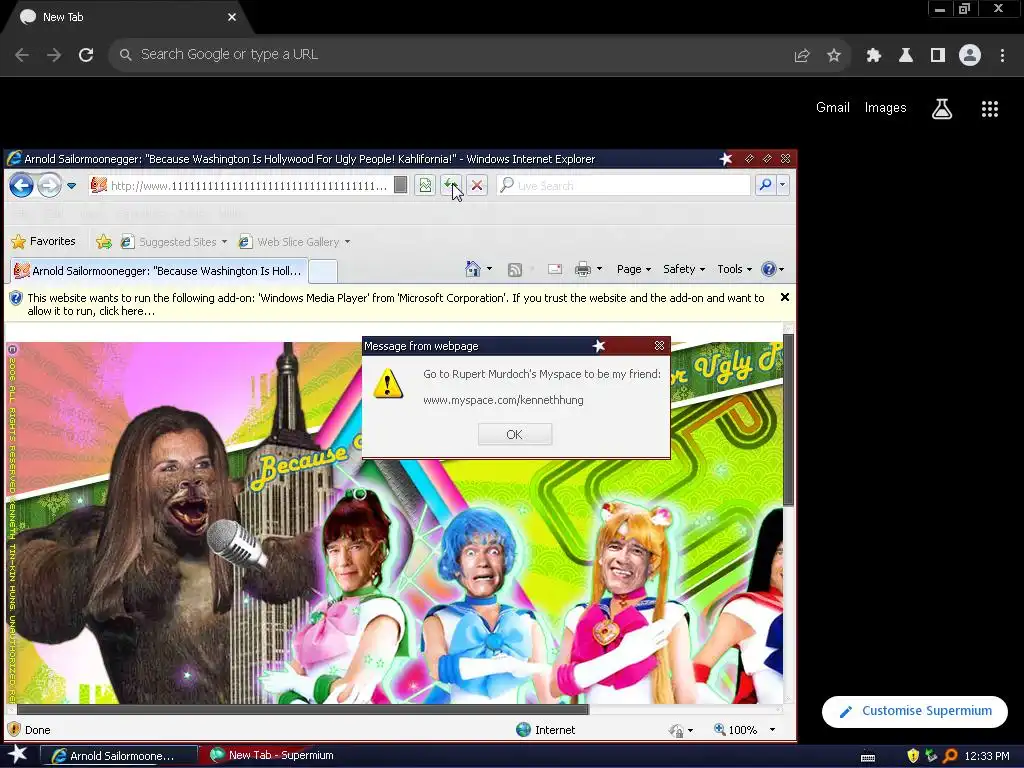Click Supermium reload button
The height and width of the screenshot is (768, 1024).
tap(86, 55)
